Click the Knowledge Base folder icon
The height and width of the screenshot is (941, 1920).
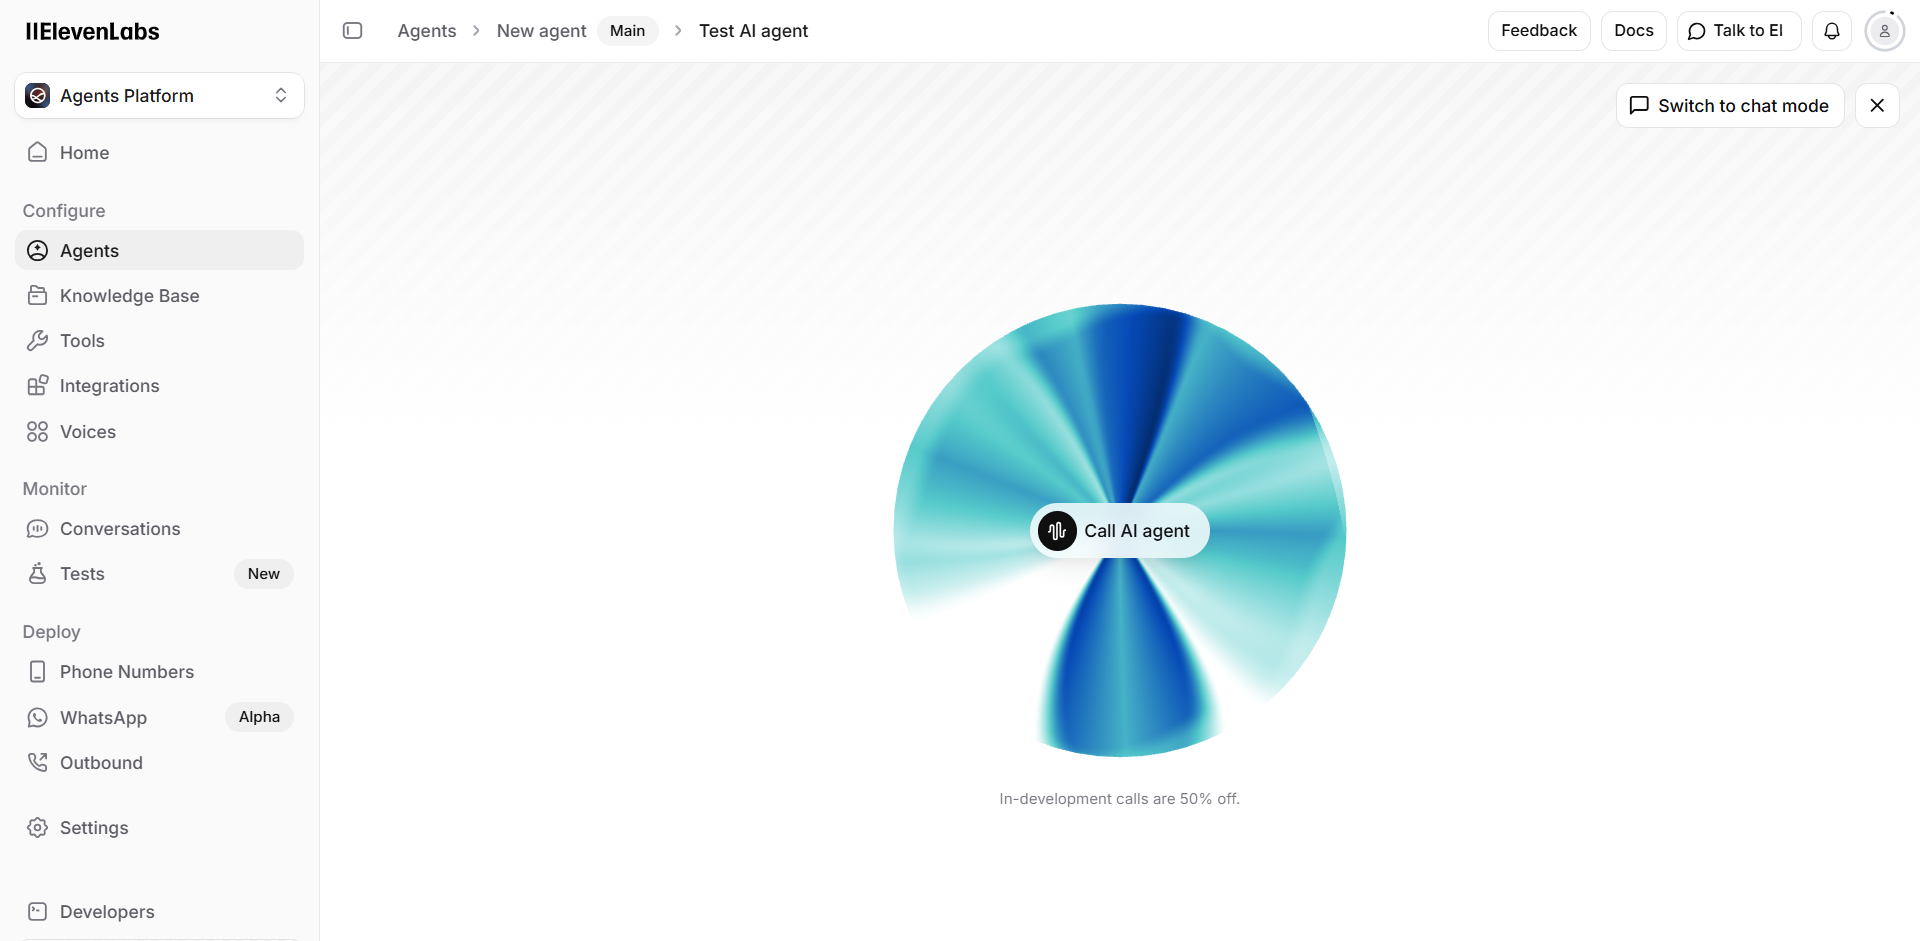(38, 295)
